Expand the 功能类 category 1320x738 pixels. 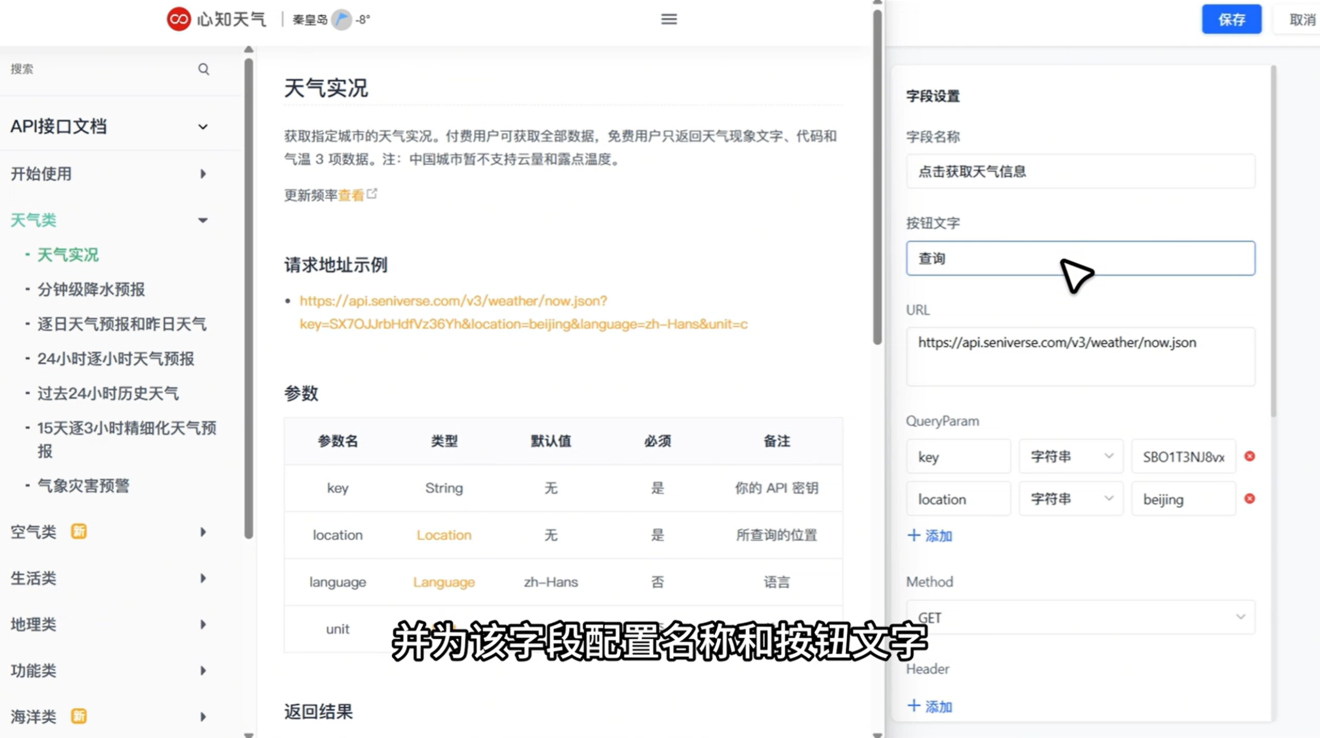(203, 671)
